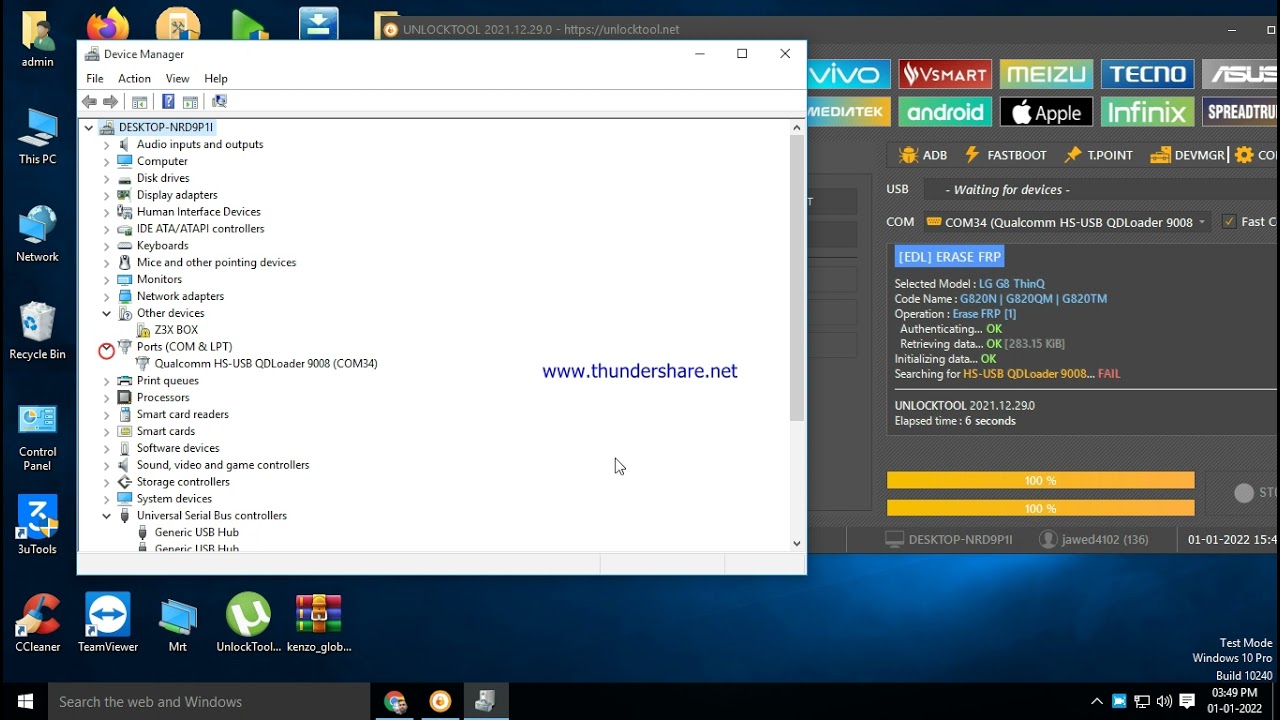Image resolution: width=1280 pixels, height=720 pixels.
Task: Open the ADB tool in UnlockTool
Action: 923,155
